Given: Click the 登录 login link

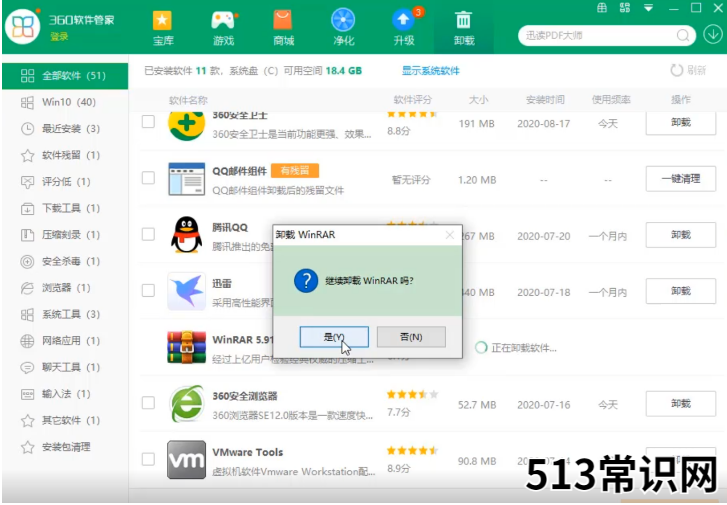Looking at the screenshot, I should point(59,37).
